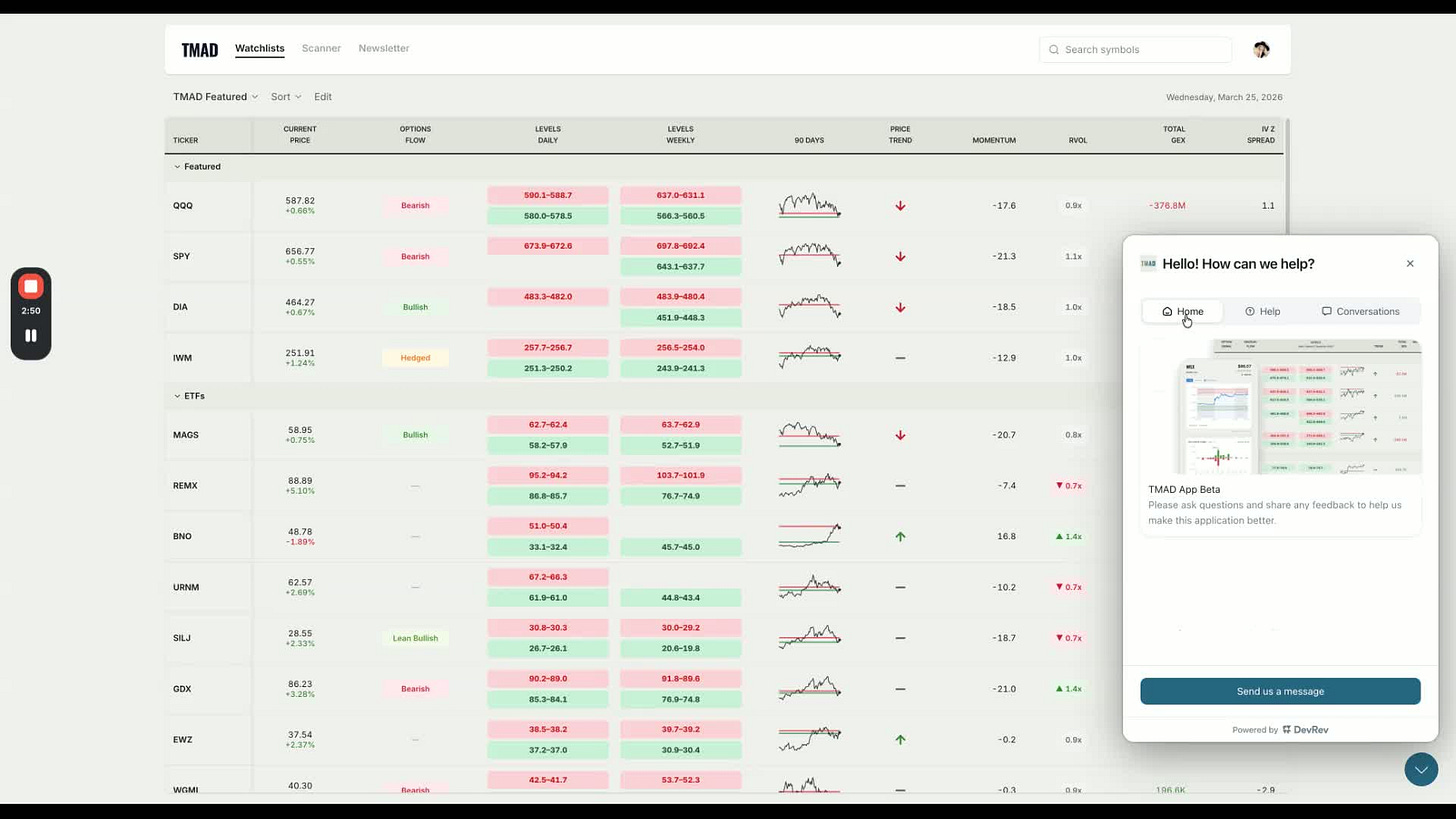Click the Current Price column header
Screen dimensions: 1456x819
click(300, 135)
